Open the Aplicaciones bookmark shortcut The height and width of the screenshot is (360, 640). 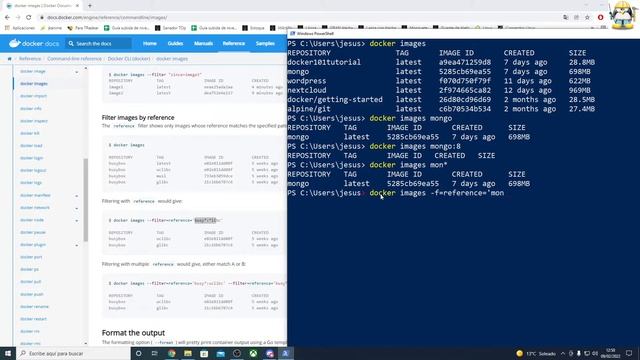[20, 28]
